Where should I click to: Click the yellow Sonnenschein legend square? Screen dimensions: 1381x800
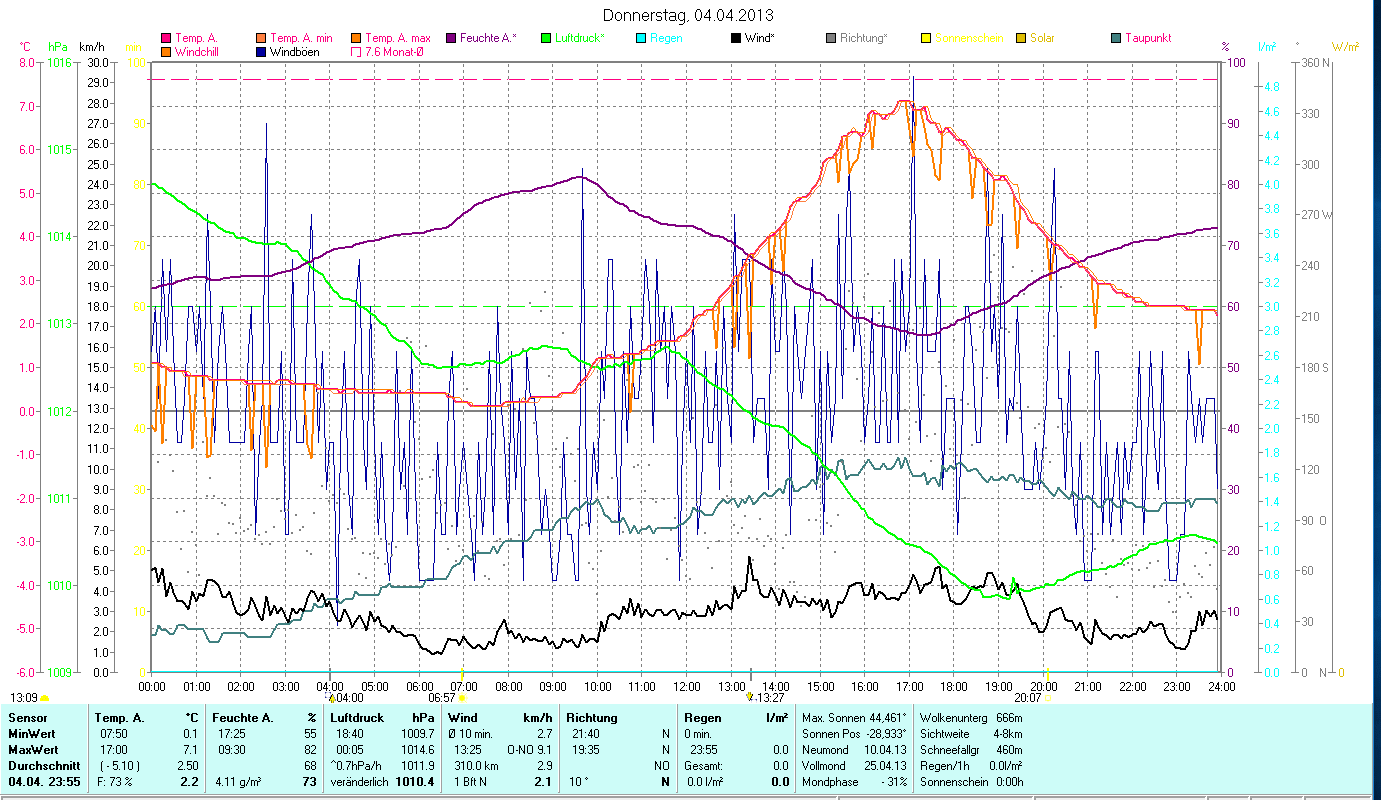(x=926, y=38)
